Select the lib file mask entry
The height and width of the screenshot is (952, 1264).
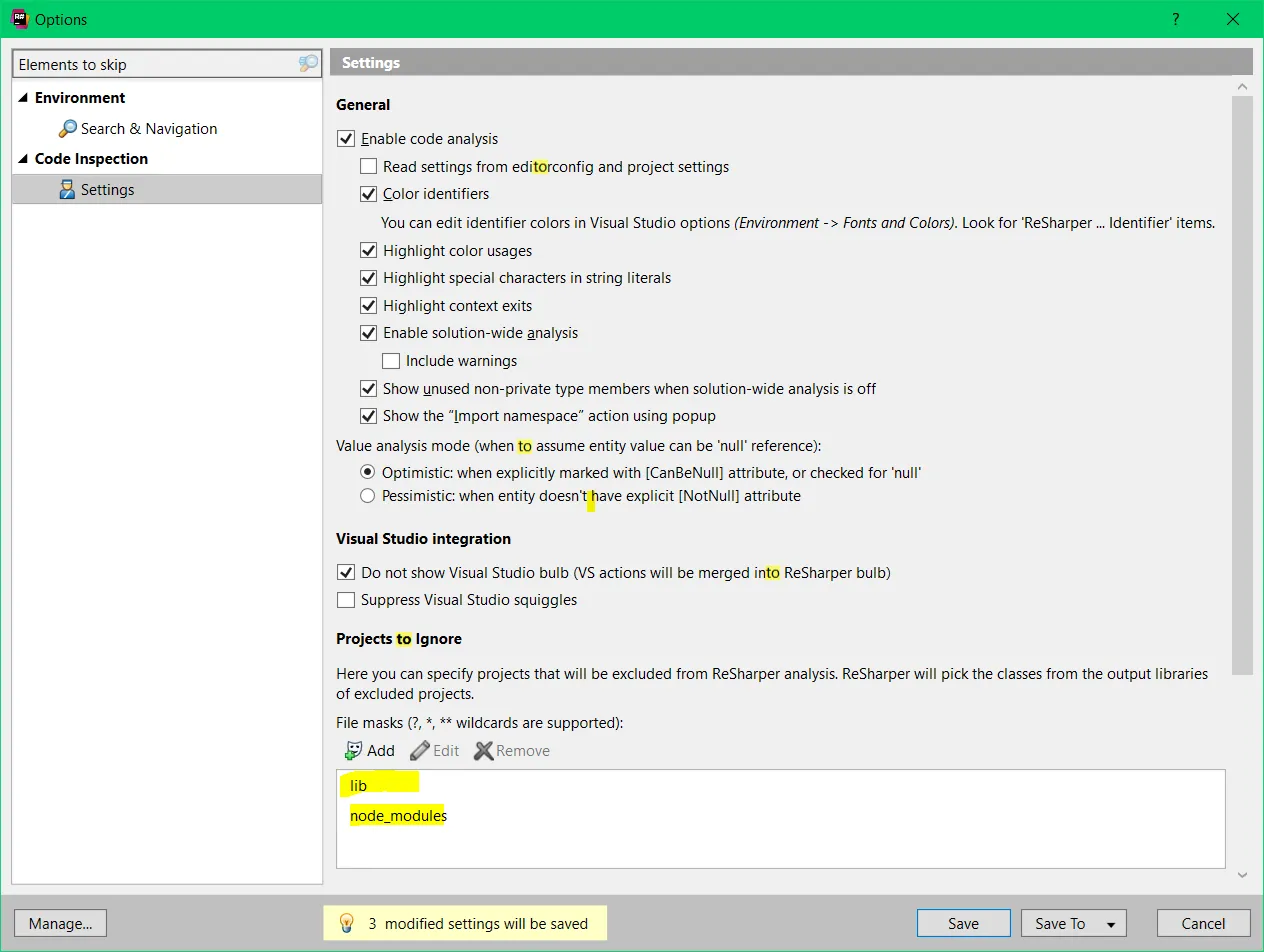pos(359,786)
